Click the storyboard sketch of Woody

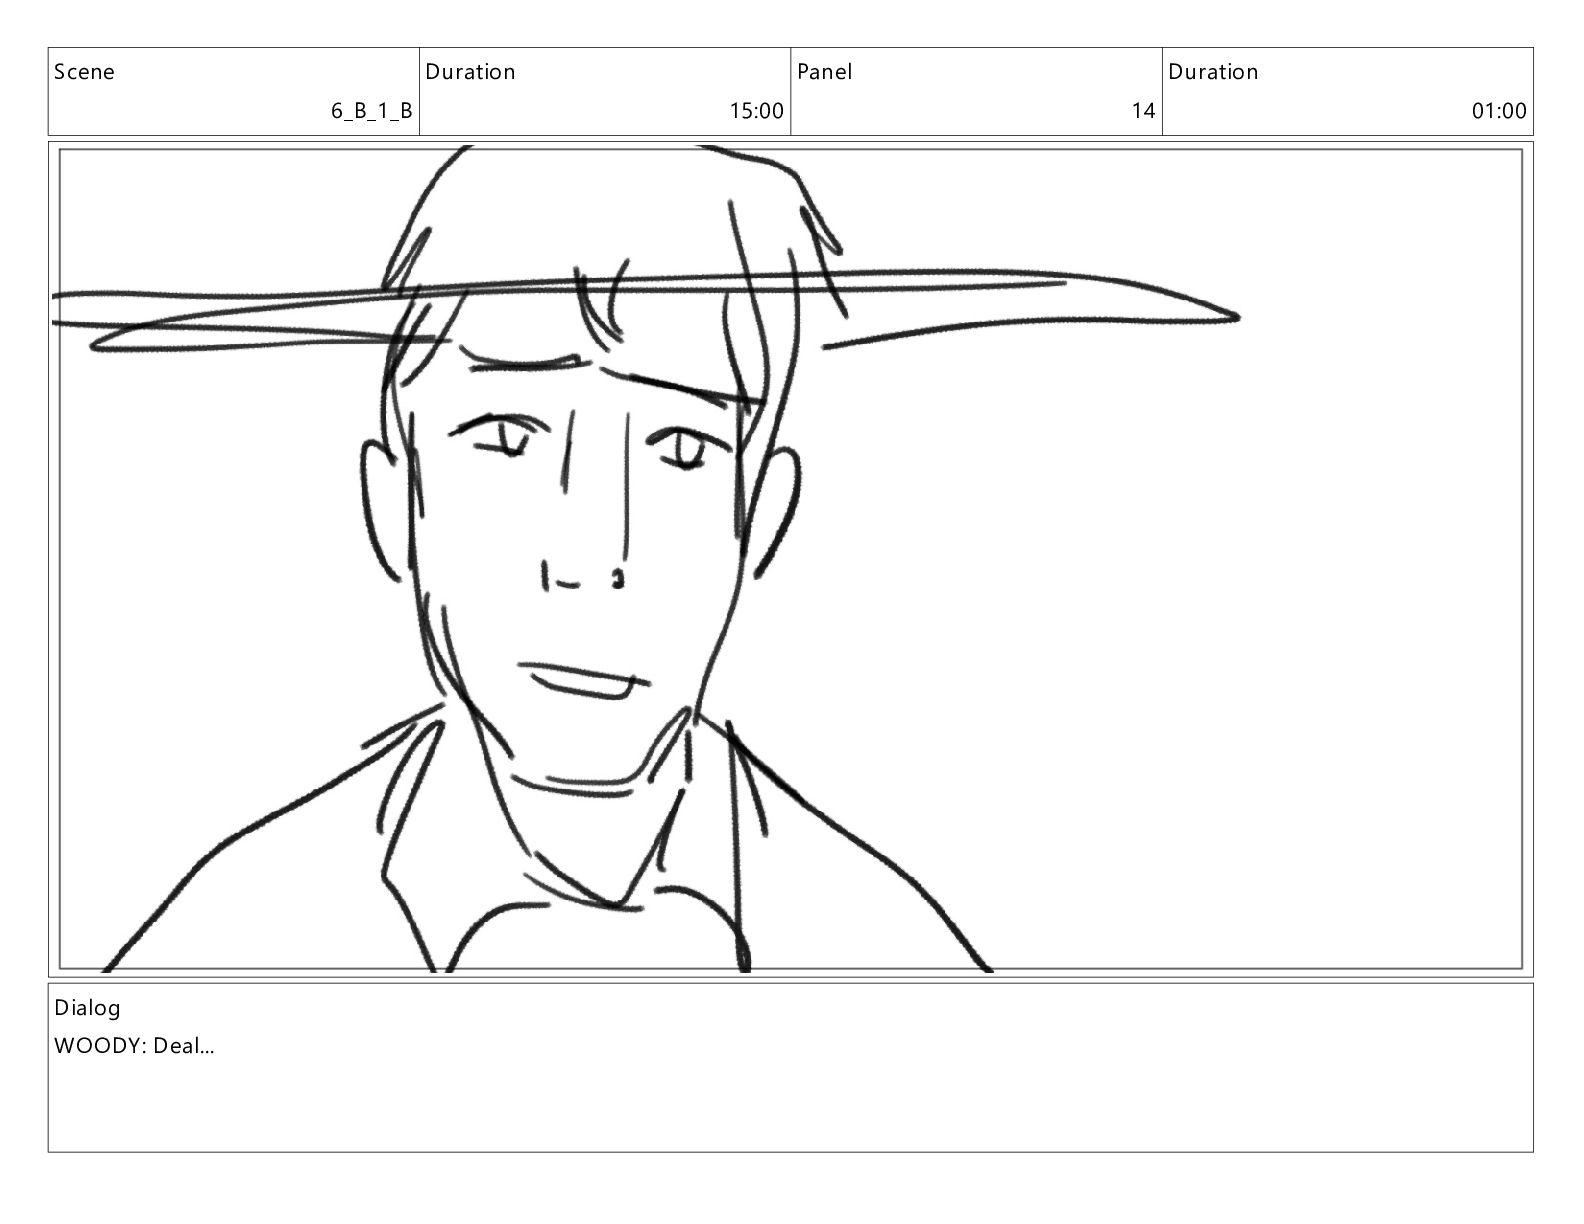790,559
